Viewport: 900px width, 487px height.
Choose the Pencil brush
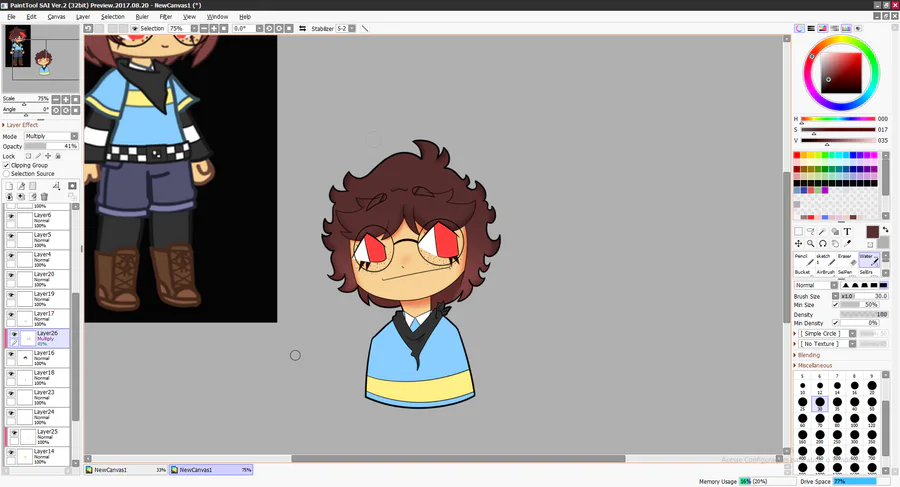[x=804, y=260]
